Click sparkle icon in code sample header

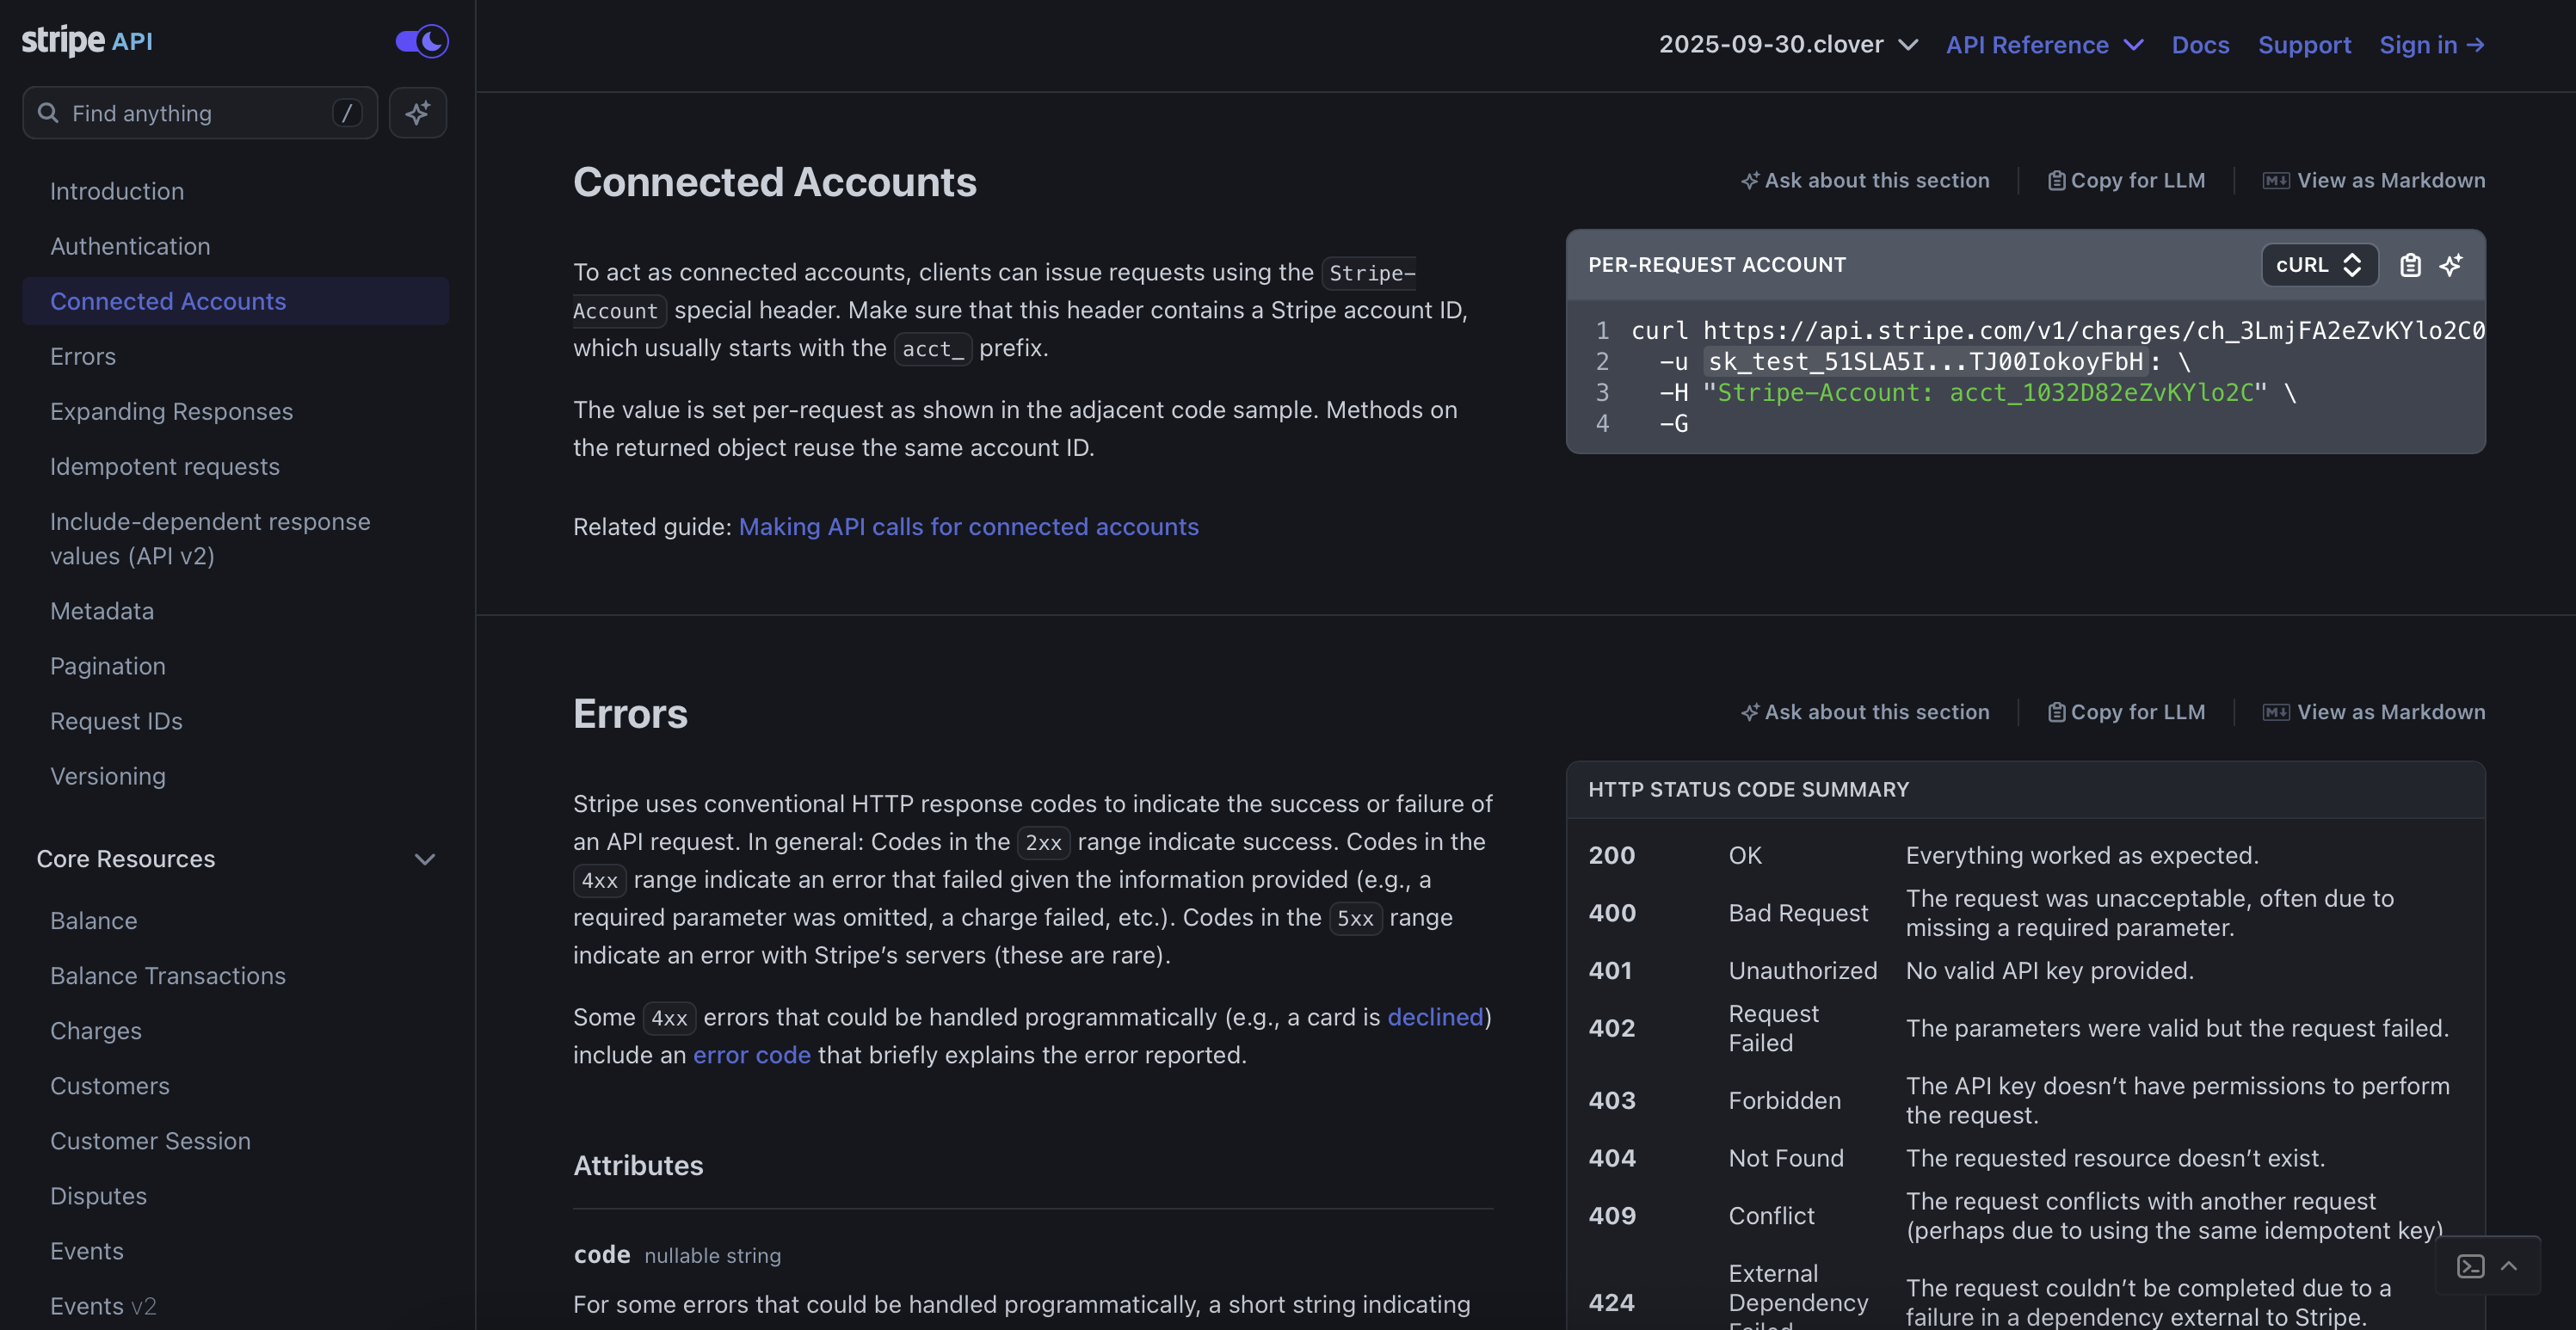(2451, 265)
